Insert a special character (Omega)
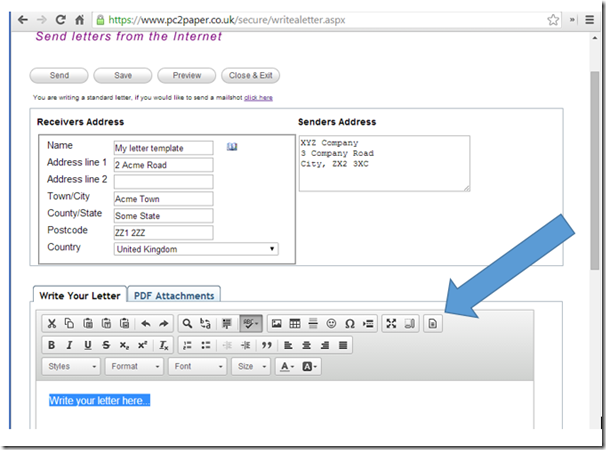Image resolution: width=606 pixels, height=450 pixels. click(x=350, y=324)
